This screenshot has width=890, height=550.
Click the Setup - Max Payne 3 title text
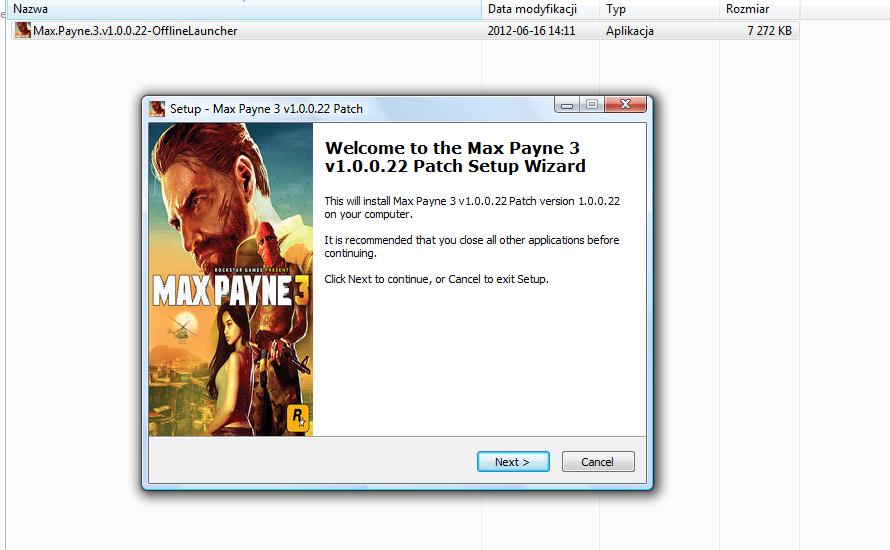pyautogui.click(x=266, y=108)
